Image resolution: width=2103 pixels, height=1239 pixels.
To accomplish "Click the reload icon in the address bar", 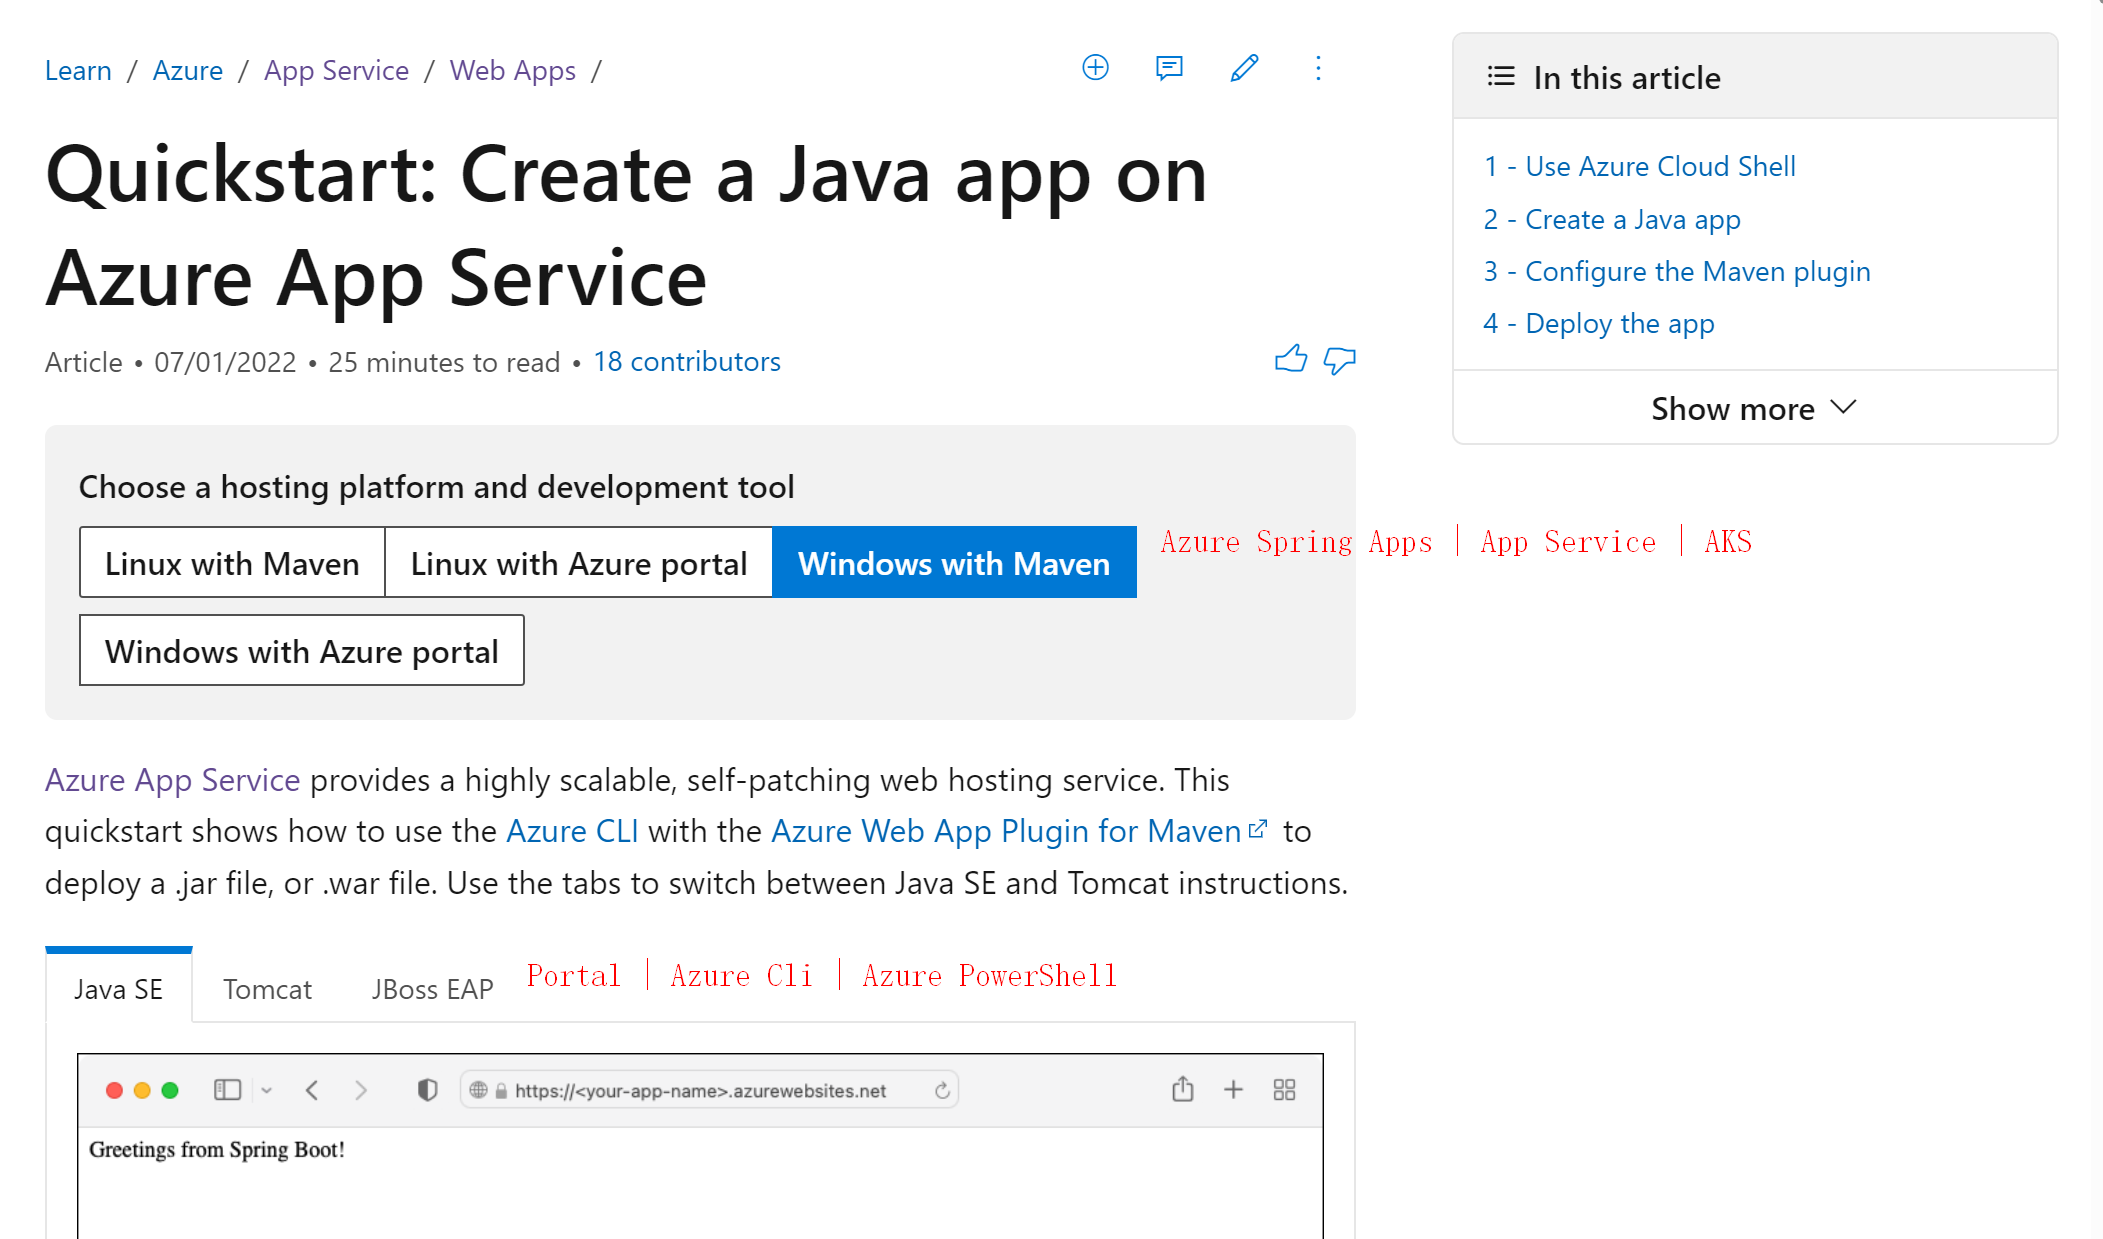I will tap(942, 1090).
